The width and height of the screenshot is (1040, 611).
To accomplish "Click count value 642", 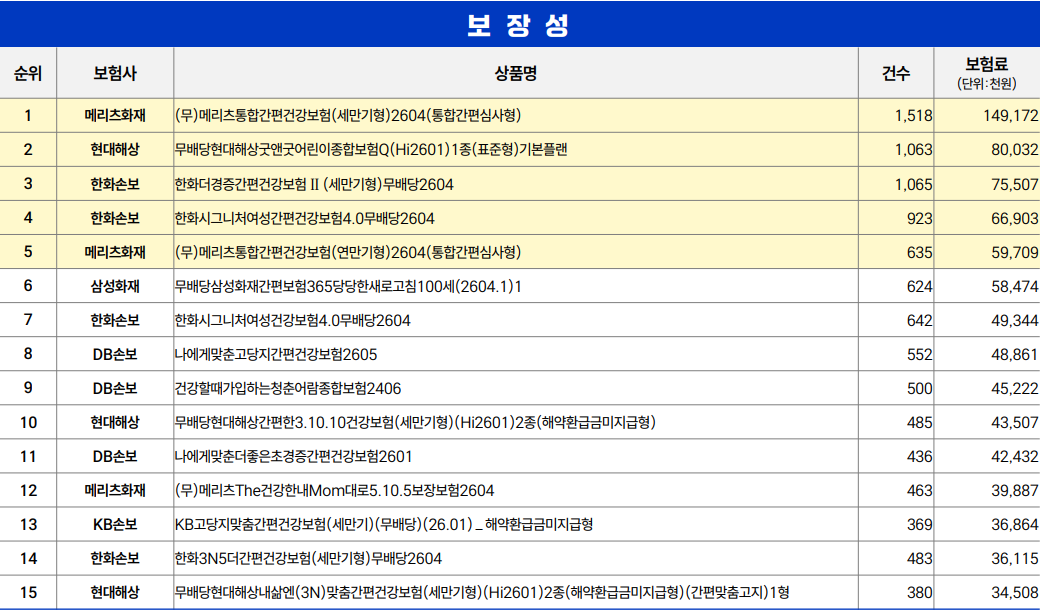I will pyautogui.click(x=919, y=320).
